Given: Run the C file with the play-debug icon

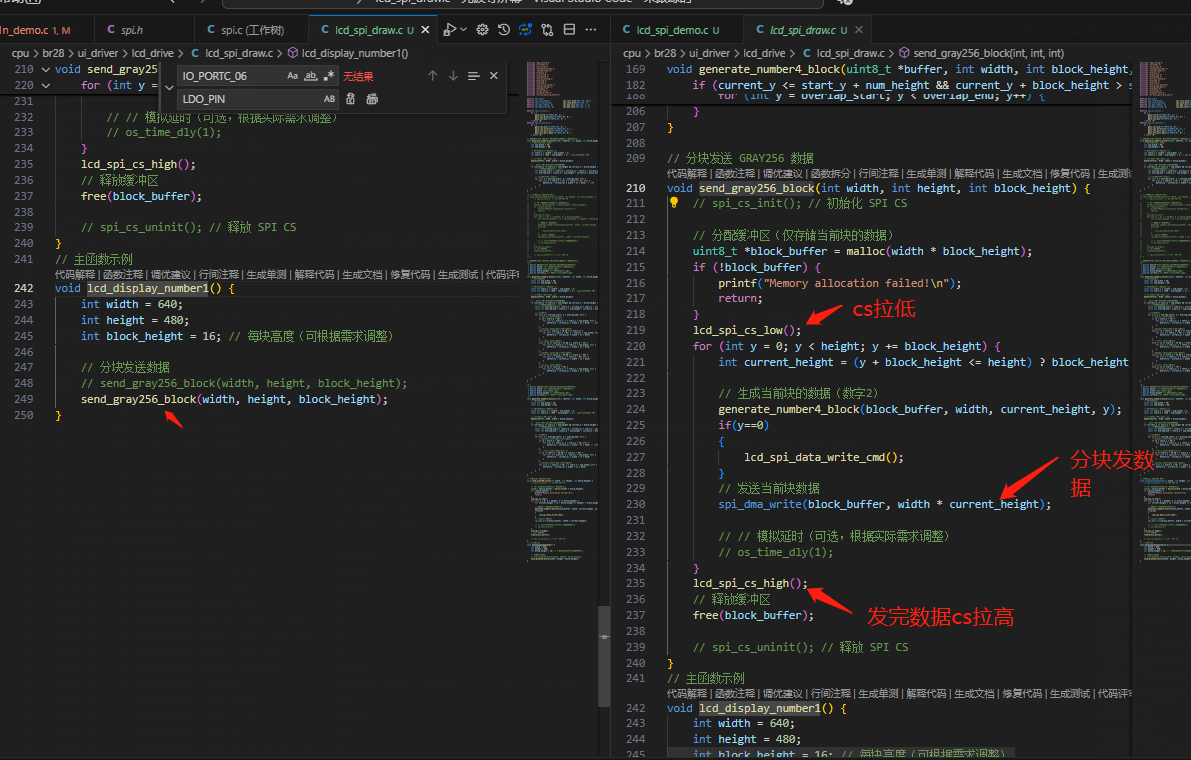Looking at the screenshot, I should click(x=449, y=30).
